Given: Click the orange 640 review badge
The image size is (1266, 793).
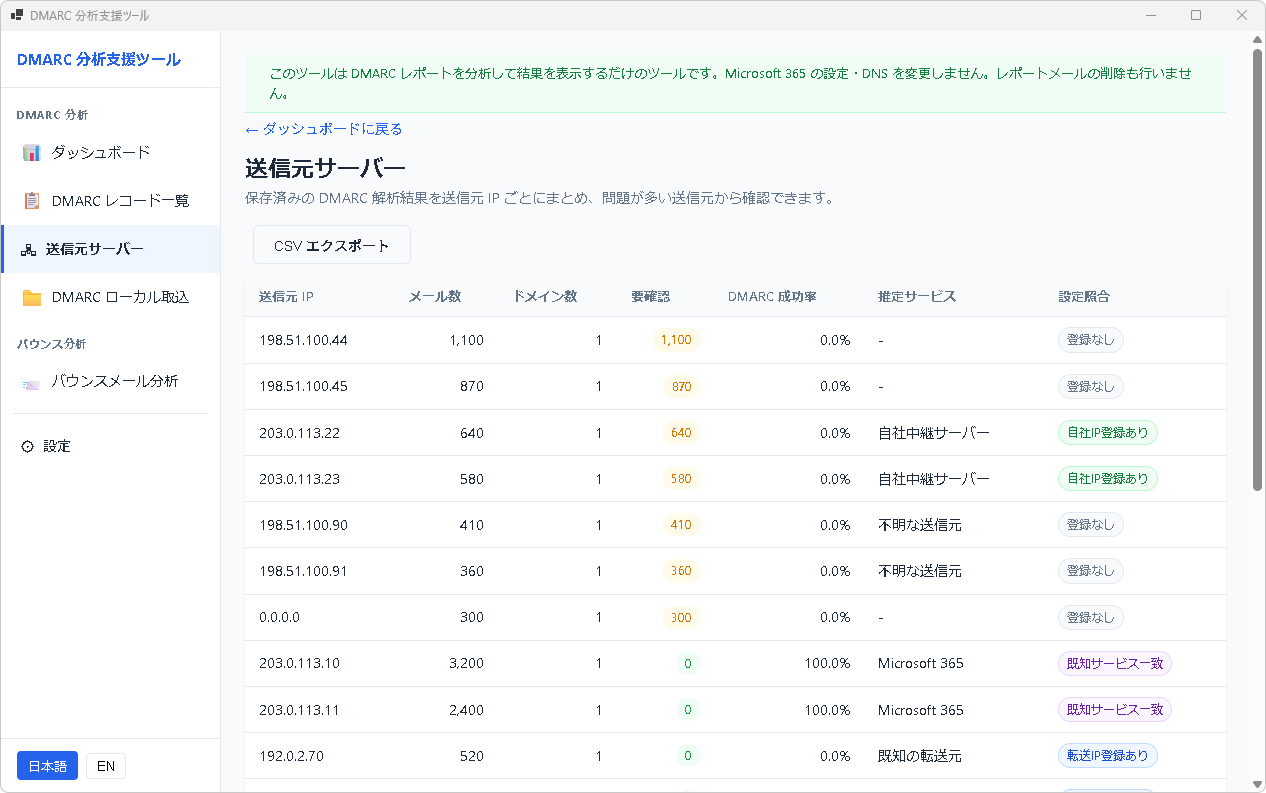Looking at the screenshot, I should pos(681,432).
